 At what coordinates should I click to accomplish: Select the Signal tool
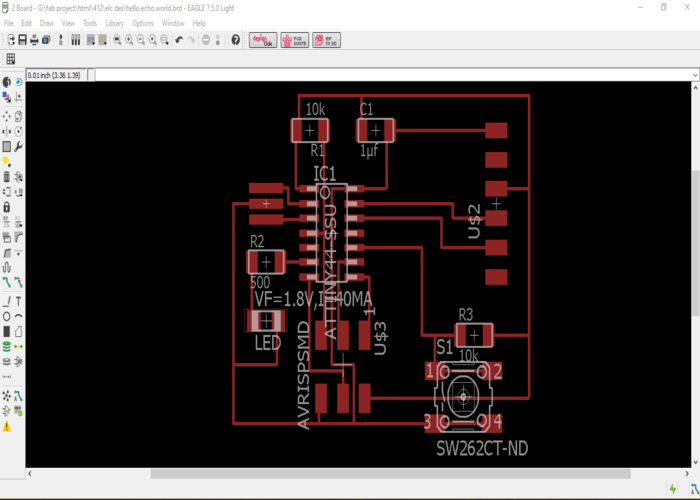pos(18,346)
